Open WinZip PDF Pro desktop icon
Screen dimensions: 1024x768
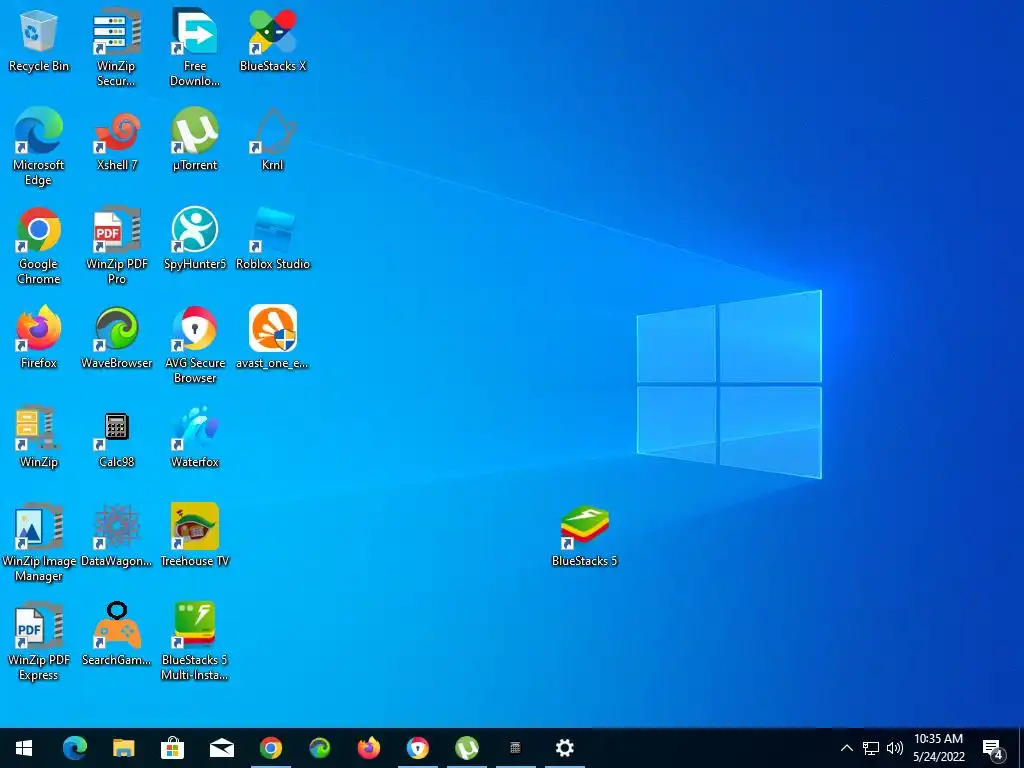point(116,246)
